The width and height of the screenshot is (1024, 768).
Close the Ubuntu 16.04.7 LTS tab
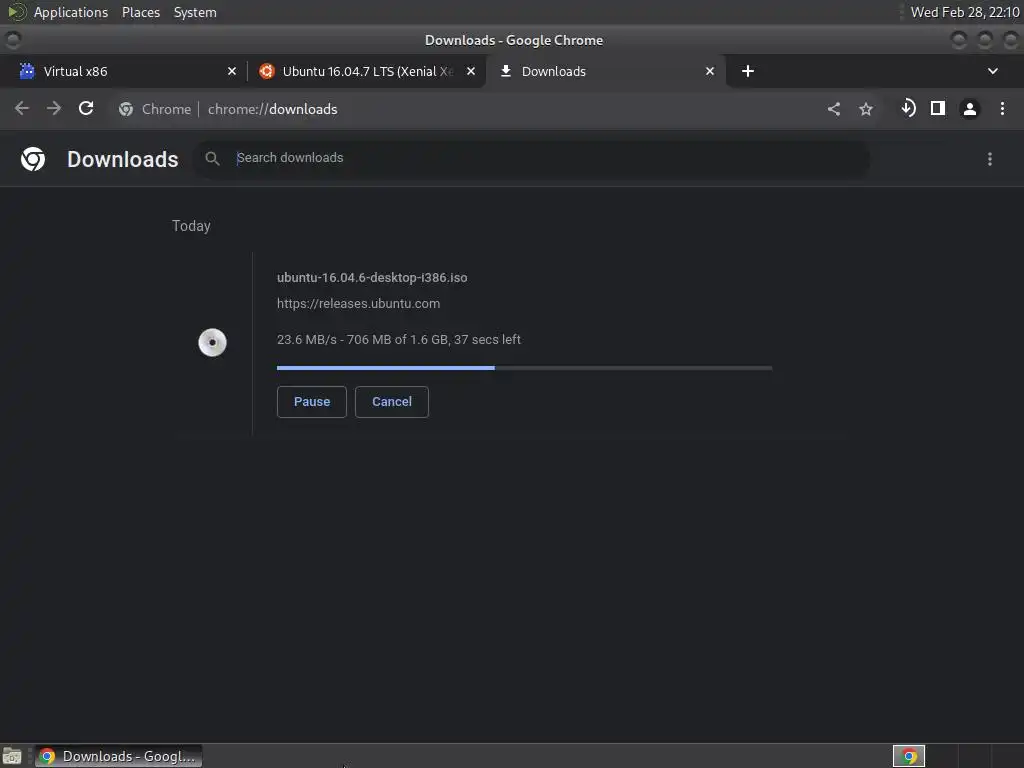point(471,71)
